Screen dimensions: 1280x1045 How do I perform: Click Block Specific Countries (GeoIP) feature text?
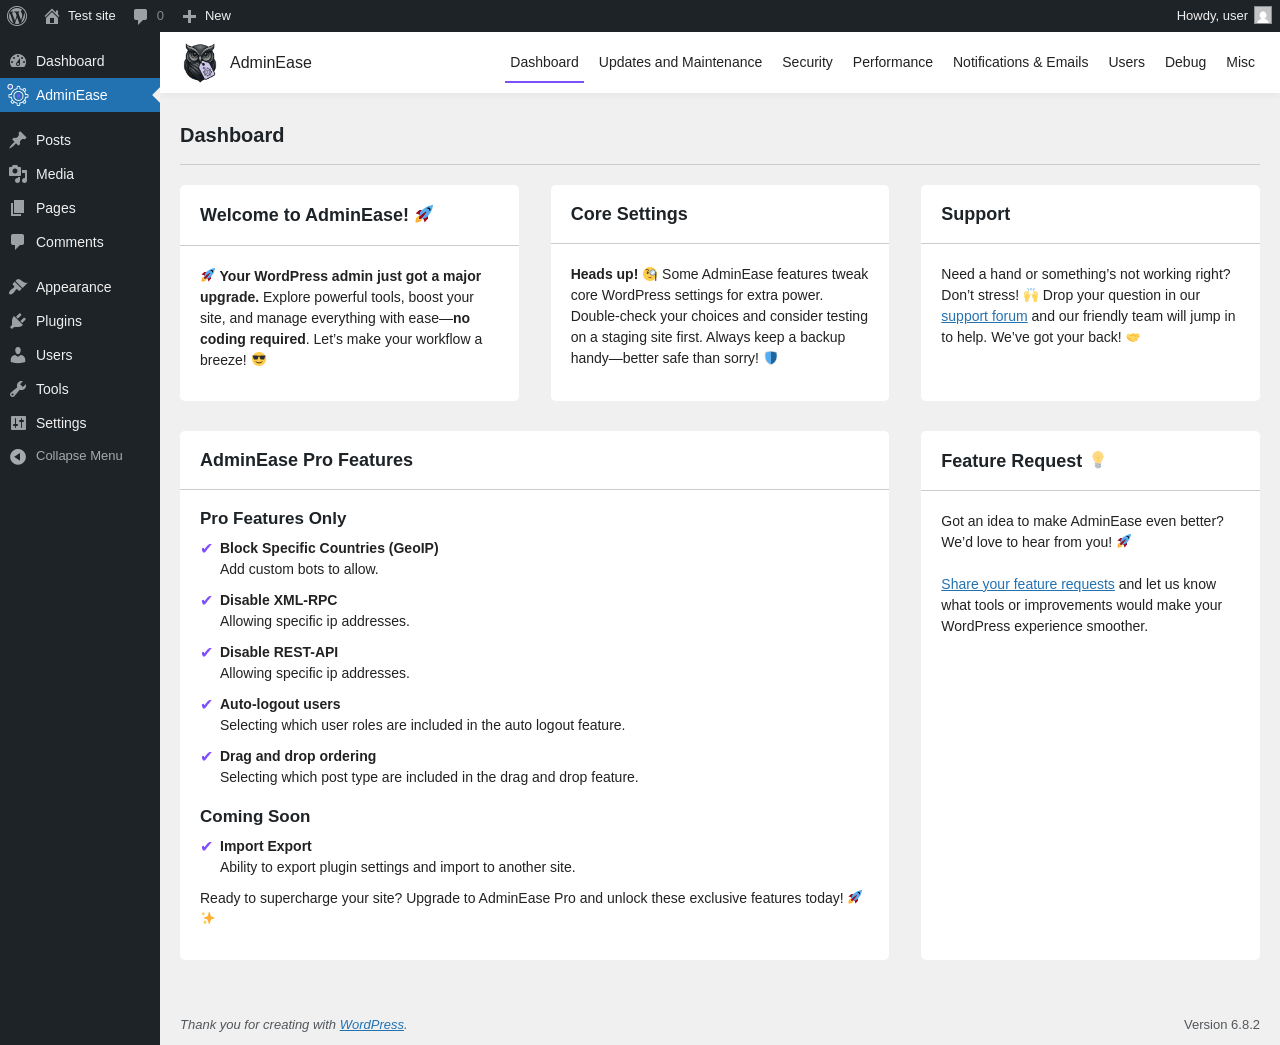(x=329, y=548)
